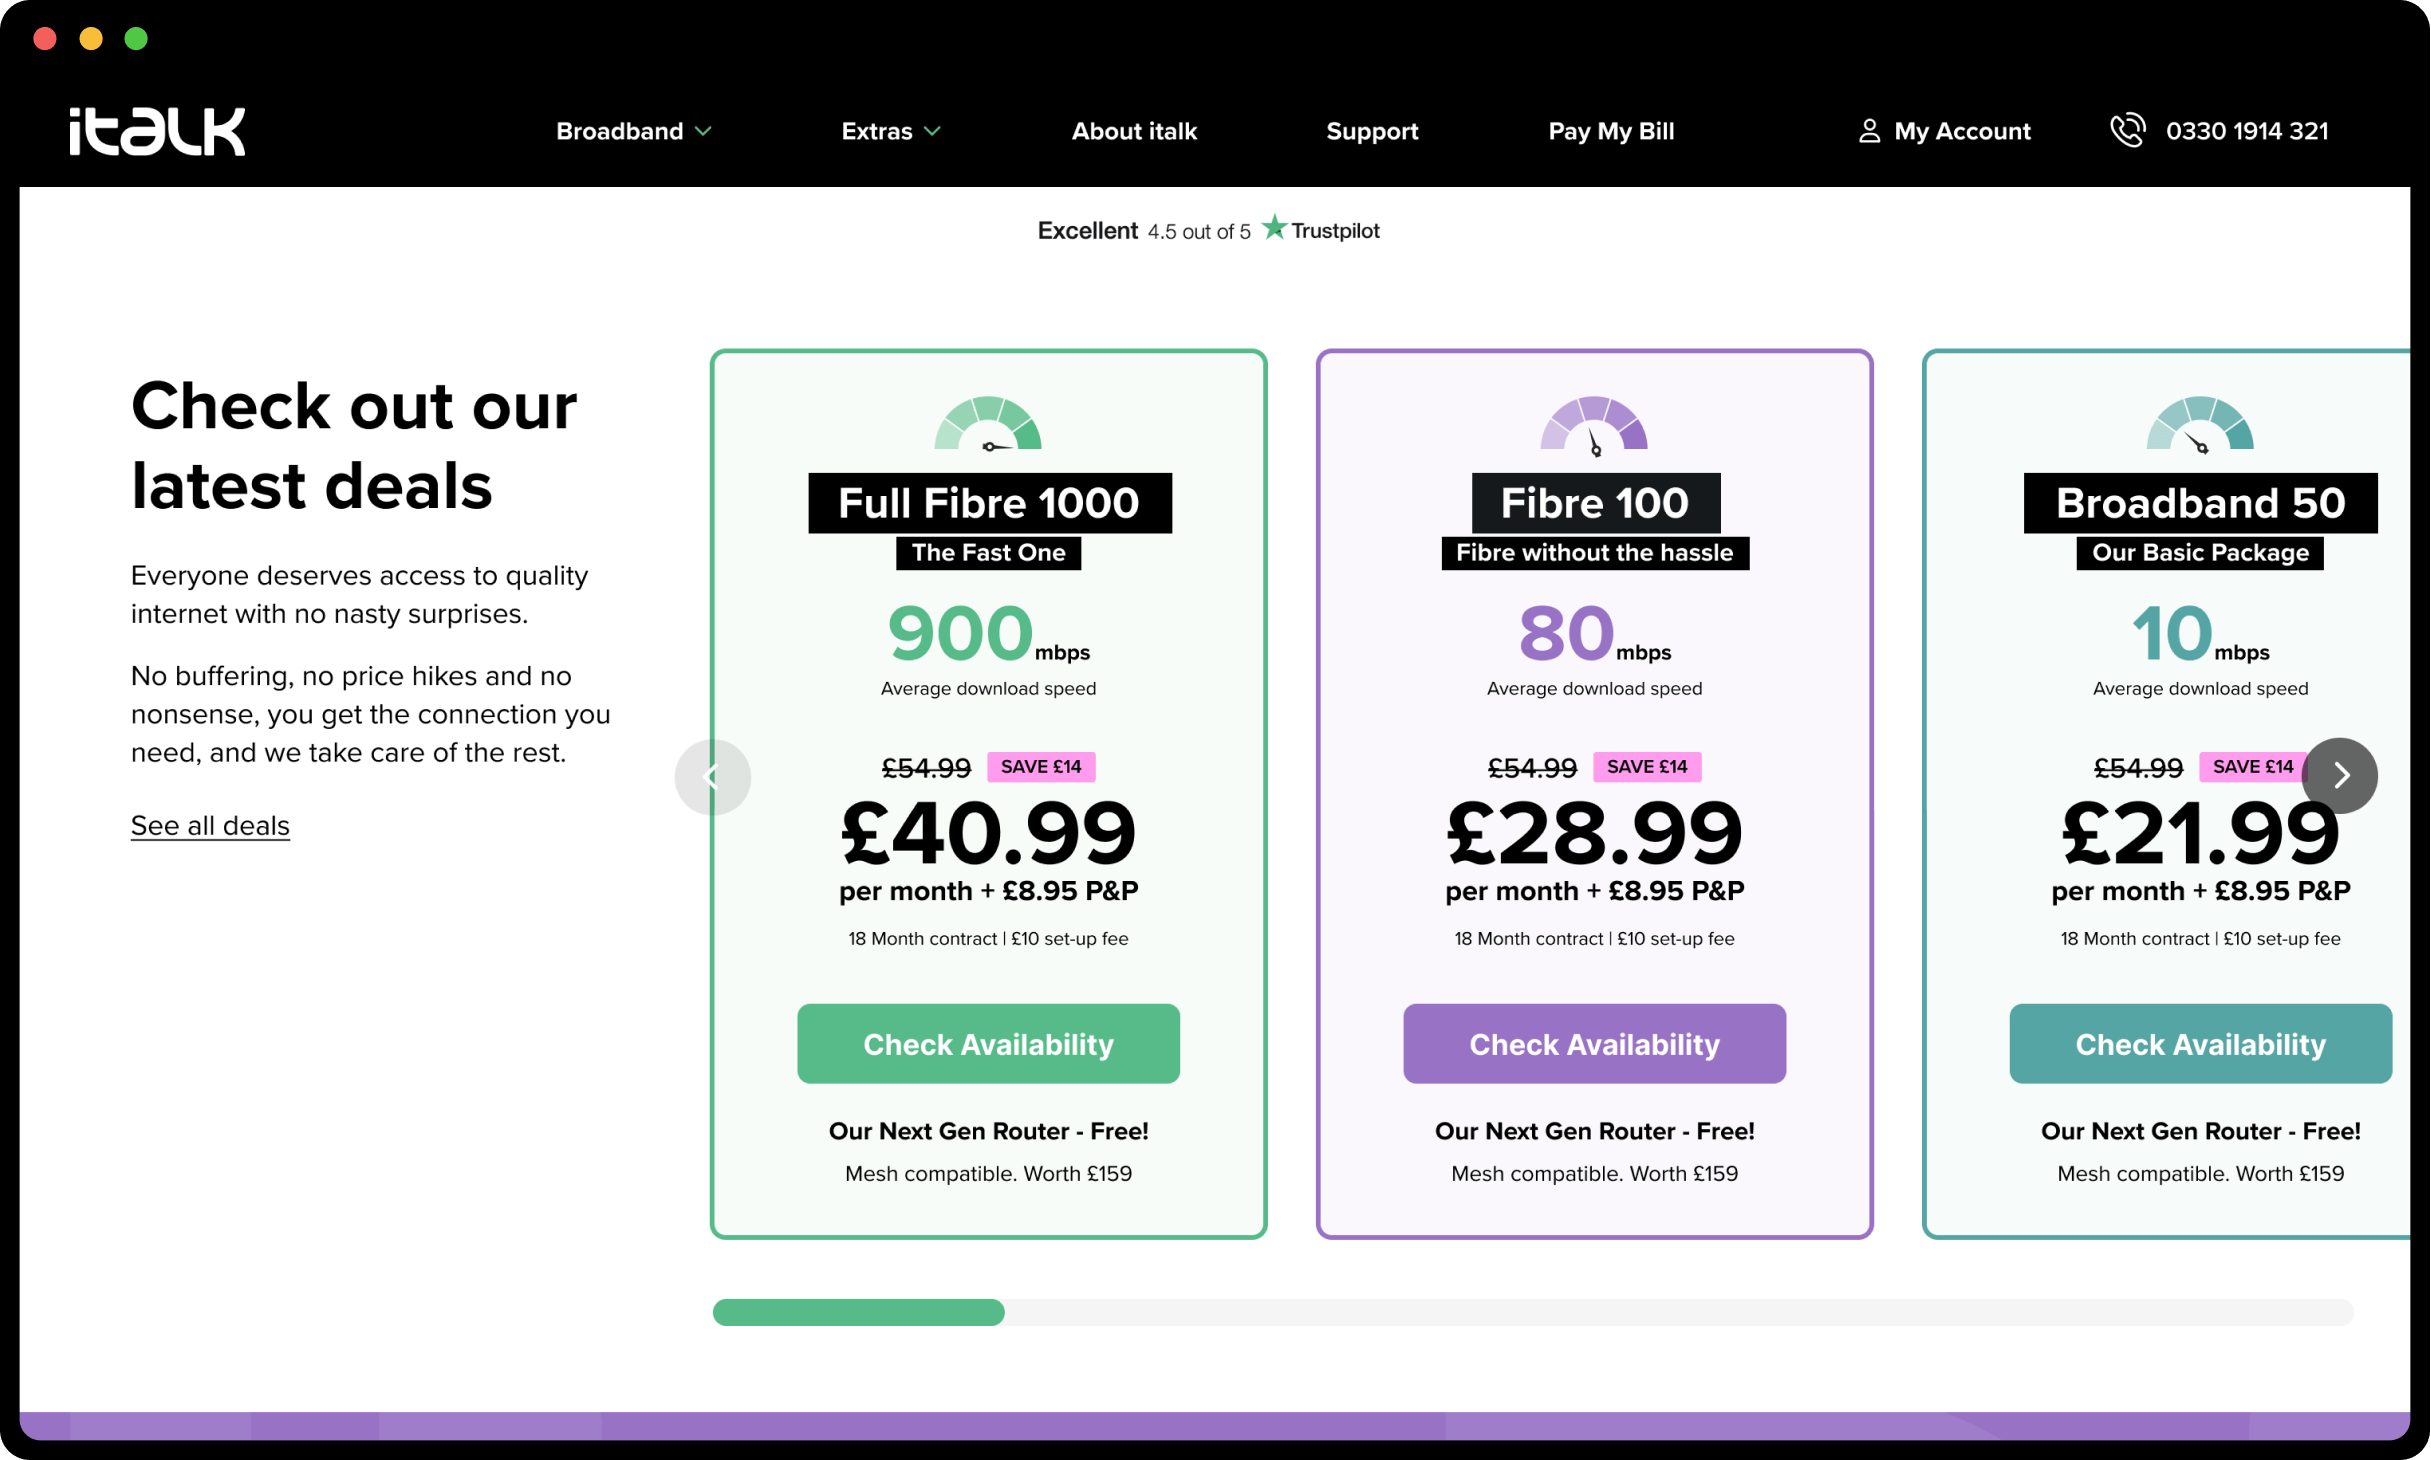Call the 0330 1914 321 number
Screen dimensions: 2431x1460
coord(2247,131)
